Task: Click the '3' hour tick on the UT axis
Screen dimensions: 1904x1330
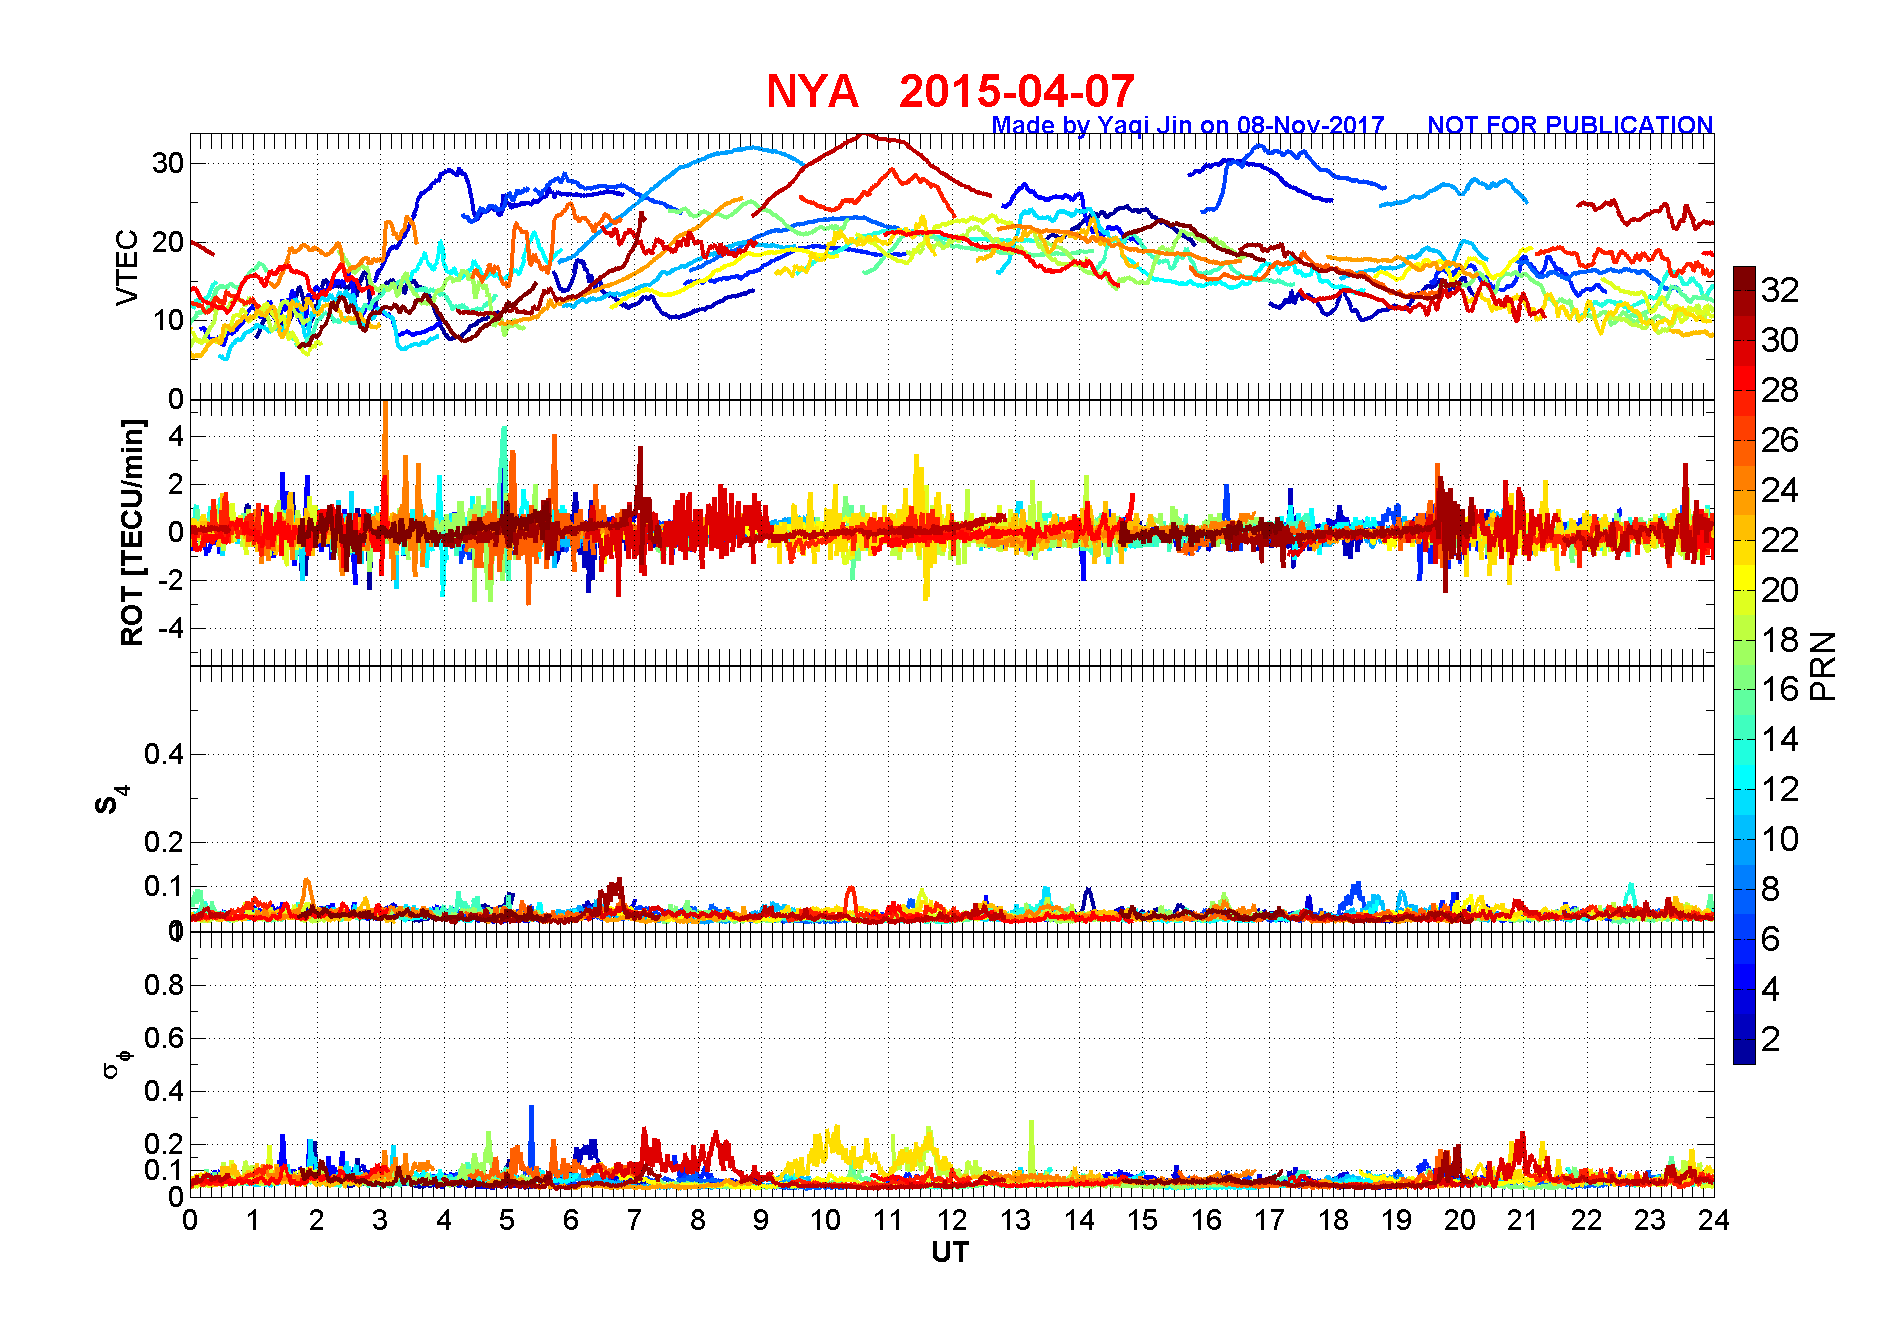Action: [x=380, y=1220]
